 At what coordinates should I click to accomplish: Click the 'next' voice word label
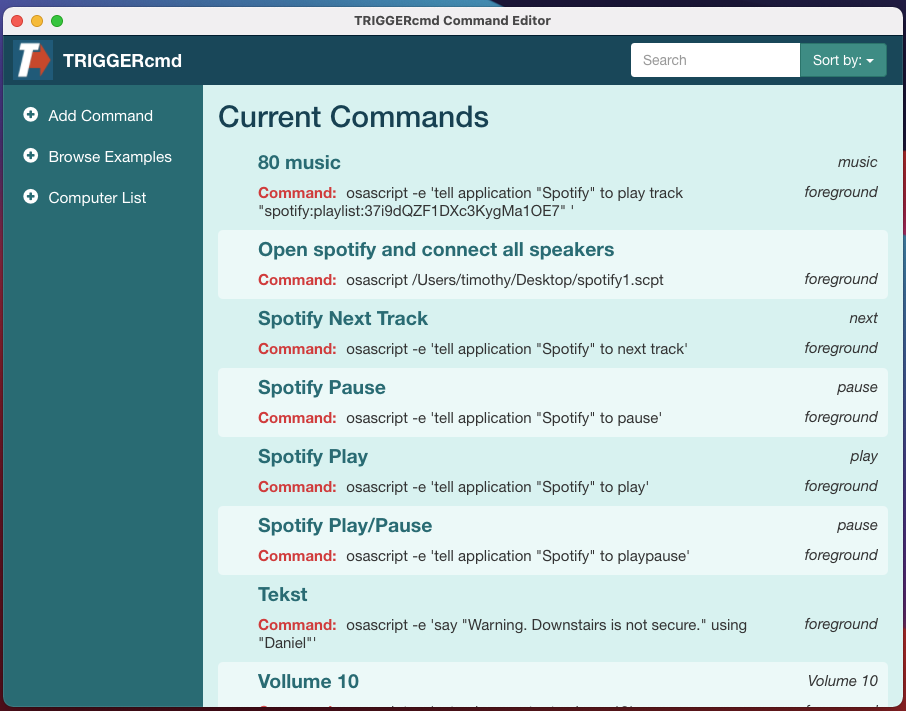tap(863, 318)
